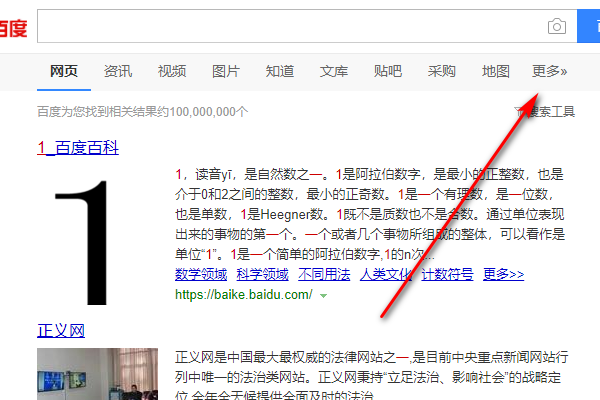Open the 数学领域 sublink

(x=201, y=274)
